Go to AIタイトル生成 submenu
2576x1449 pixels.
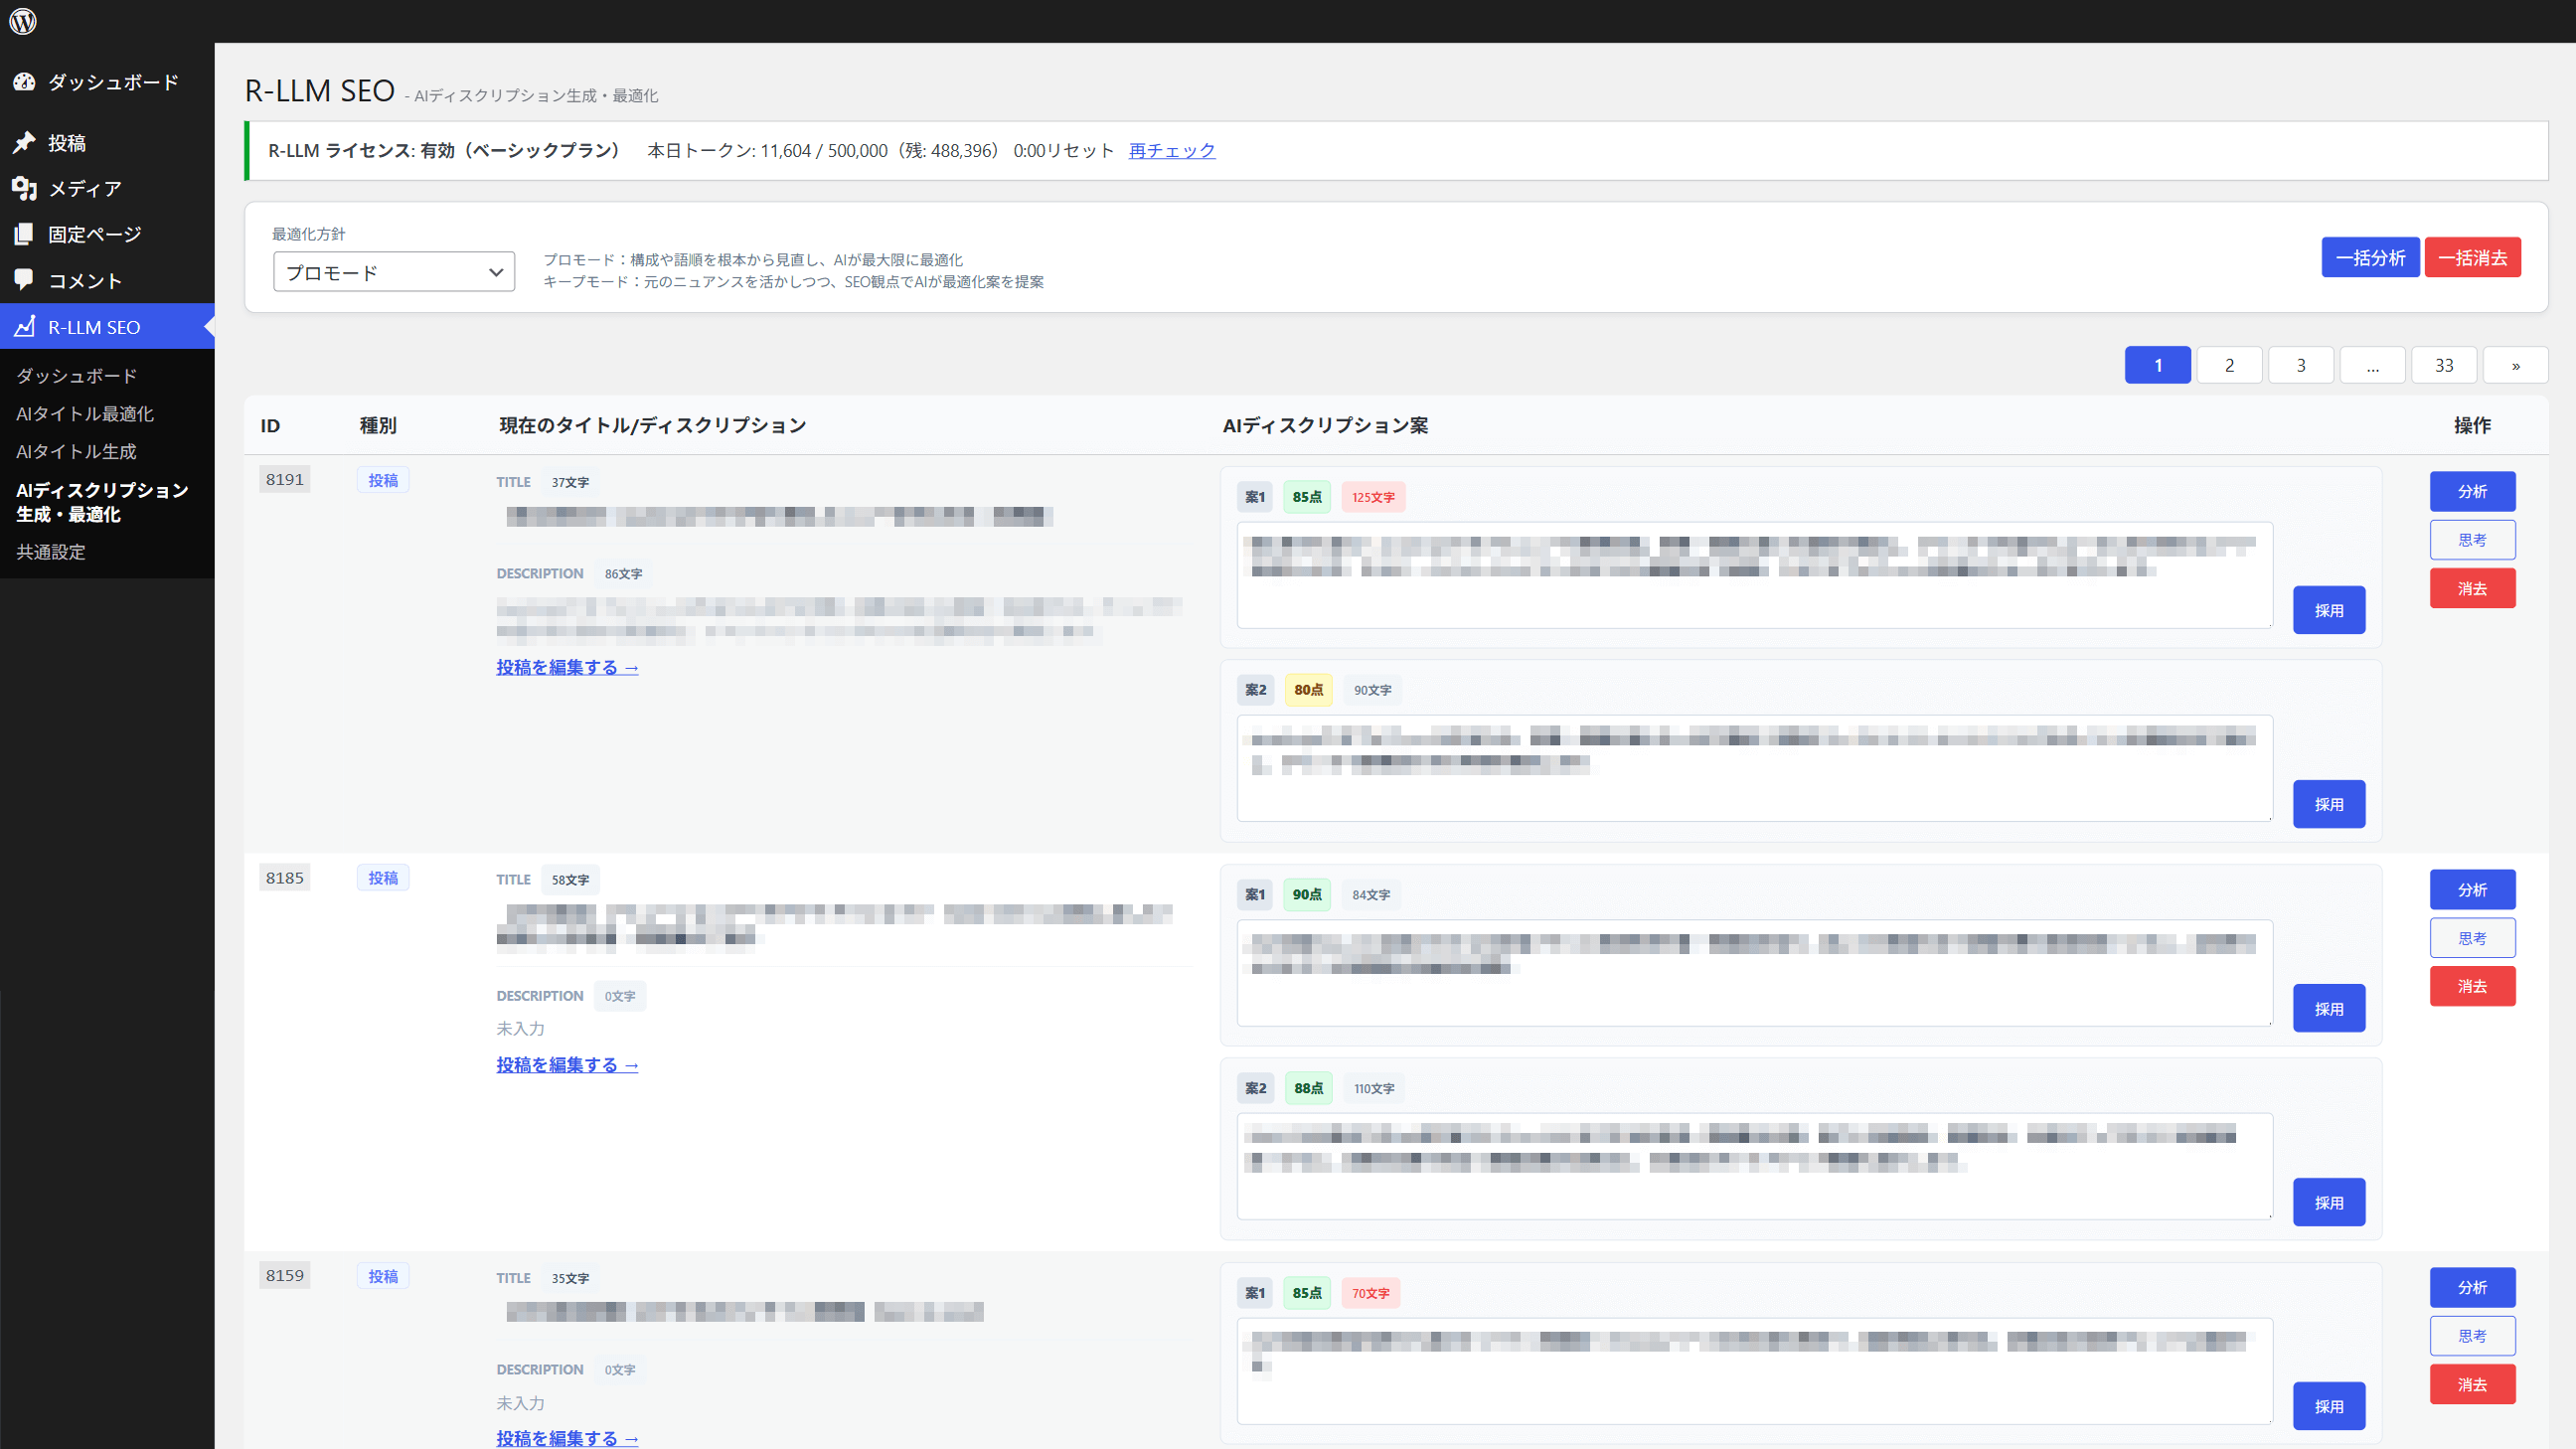pos(76,452)
